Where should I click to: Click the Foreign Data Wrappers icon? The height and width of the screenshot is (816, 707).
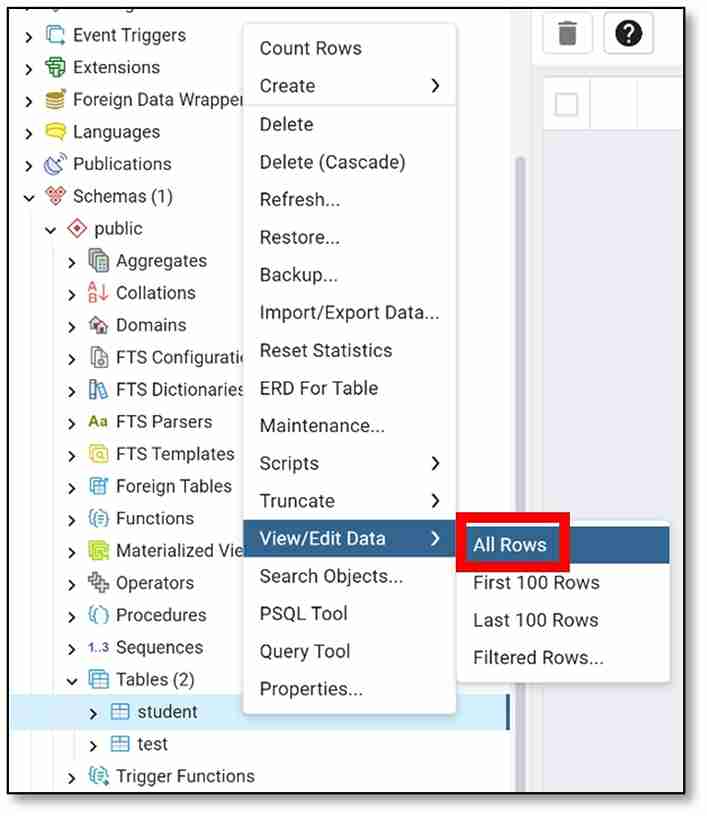click(x=55, y=99)
